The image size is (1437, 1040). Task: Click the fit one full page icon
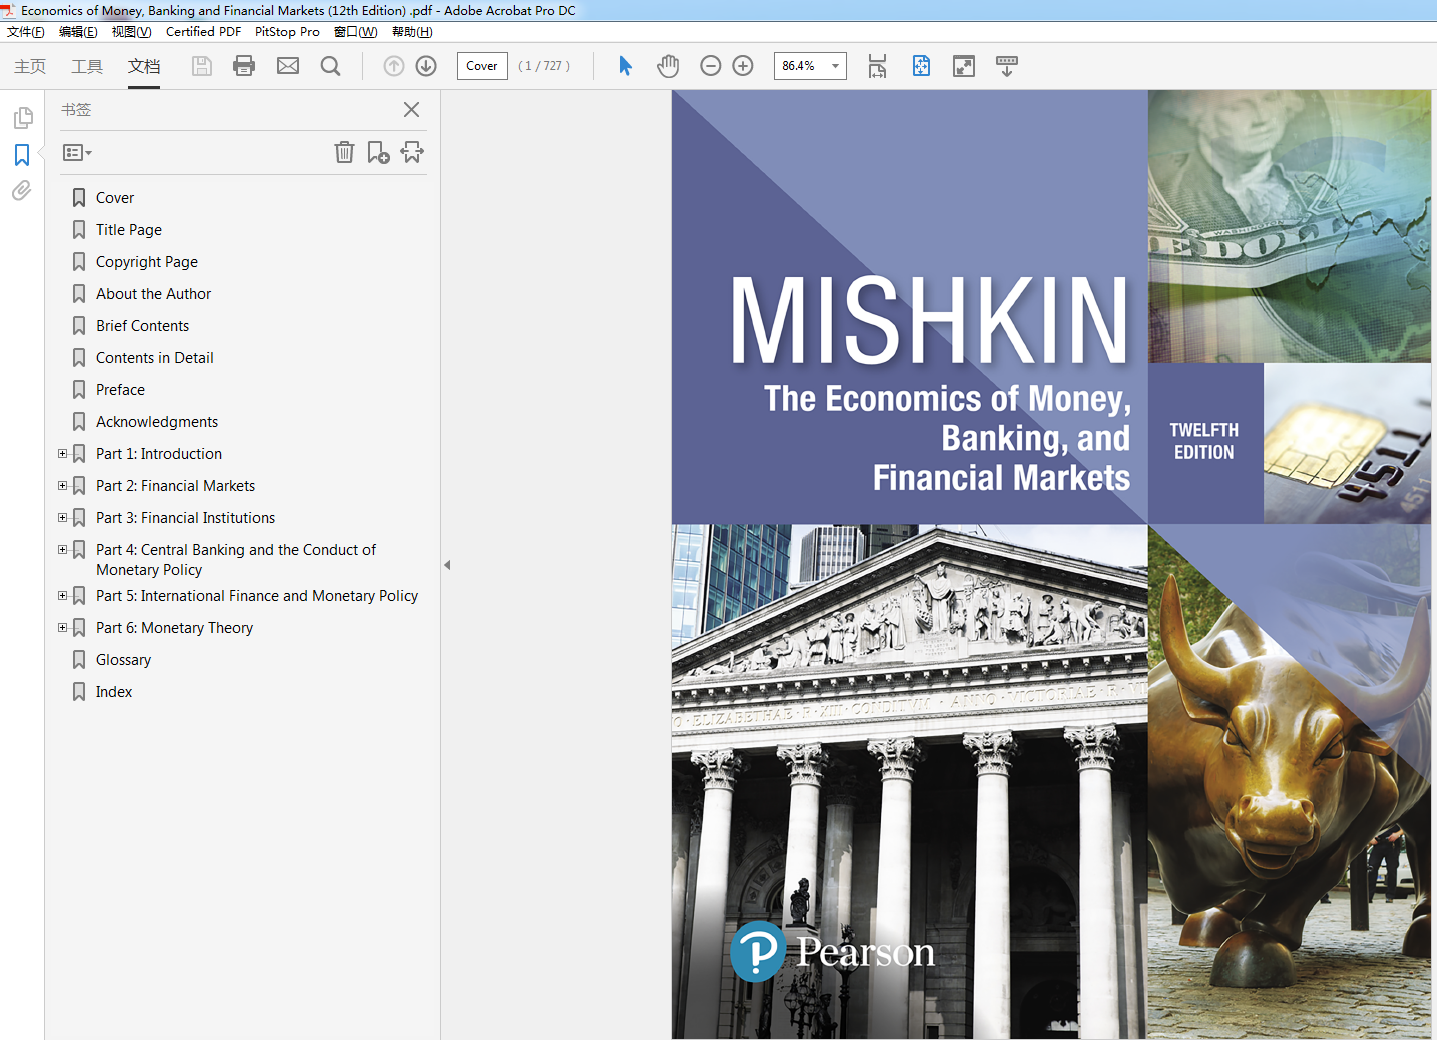coord(921,66)
